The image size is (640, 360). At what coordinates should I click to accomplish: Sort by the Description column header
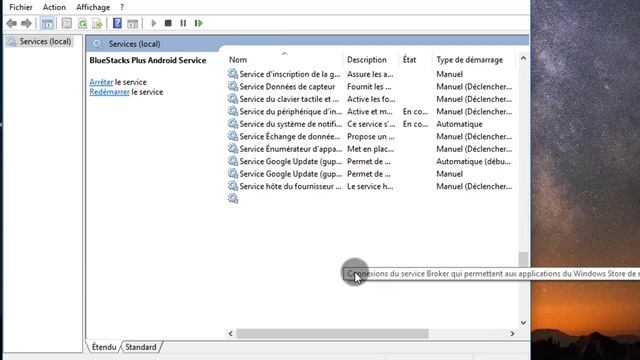click(367, 60)
